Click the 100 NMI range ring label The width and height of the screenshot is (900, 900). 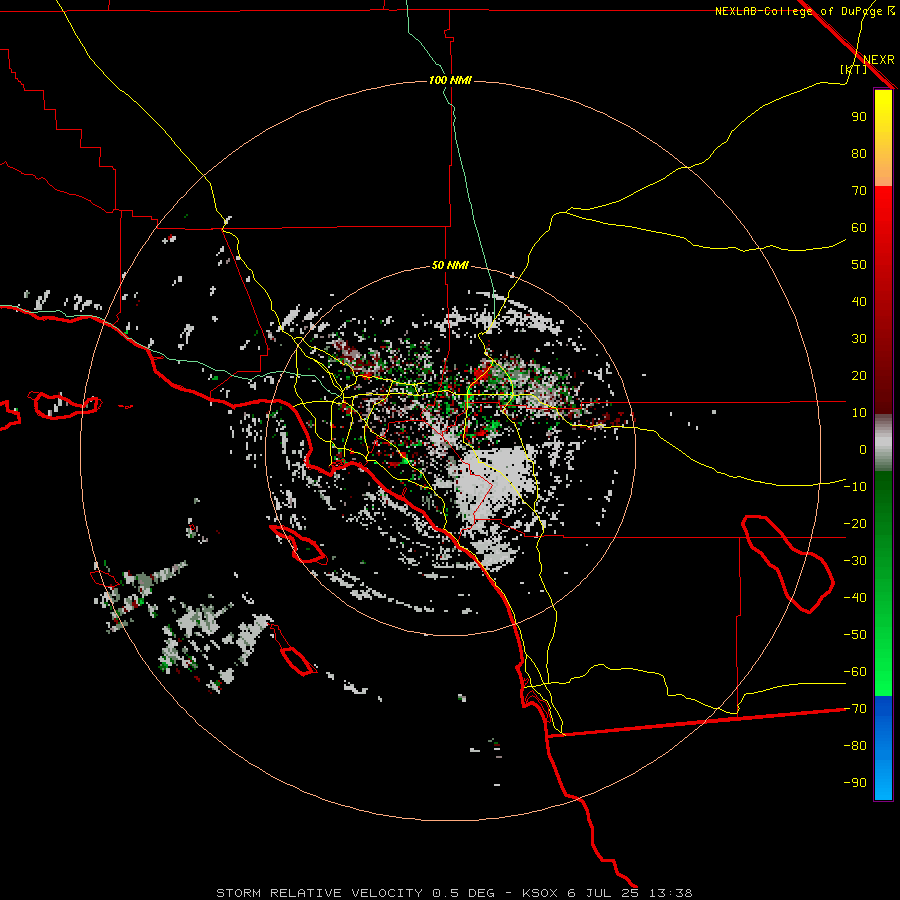click(x=451, y=80)
